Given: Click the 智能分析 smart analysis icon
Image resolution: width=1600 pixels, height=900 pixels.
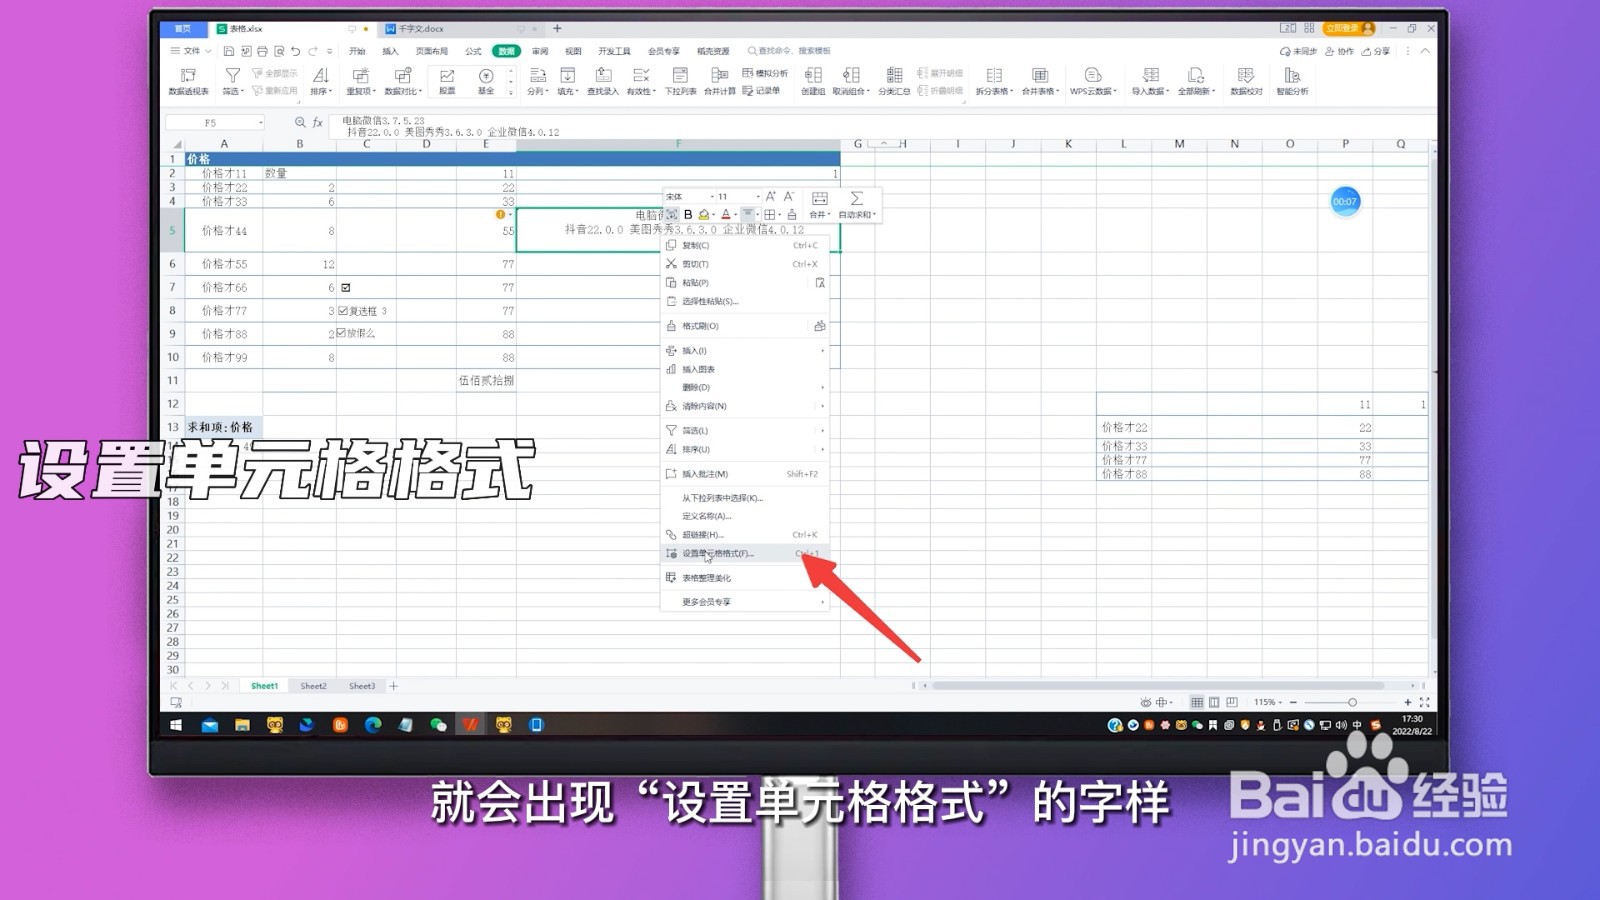Looking at the screenshot, I should coord(1292,81).
